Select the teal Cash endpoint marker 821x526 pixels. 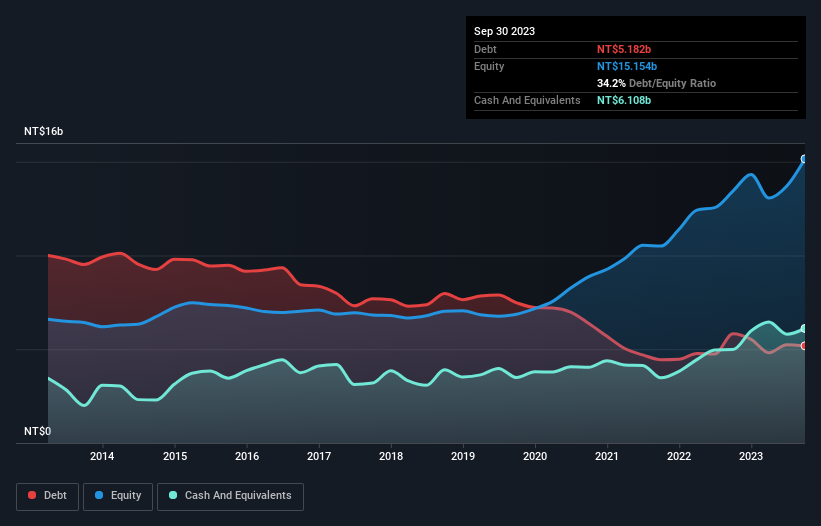click(x=804, y=329)
